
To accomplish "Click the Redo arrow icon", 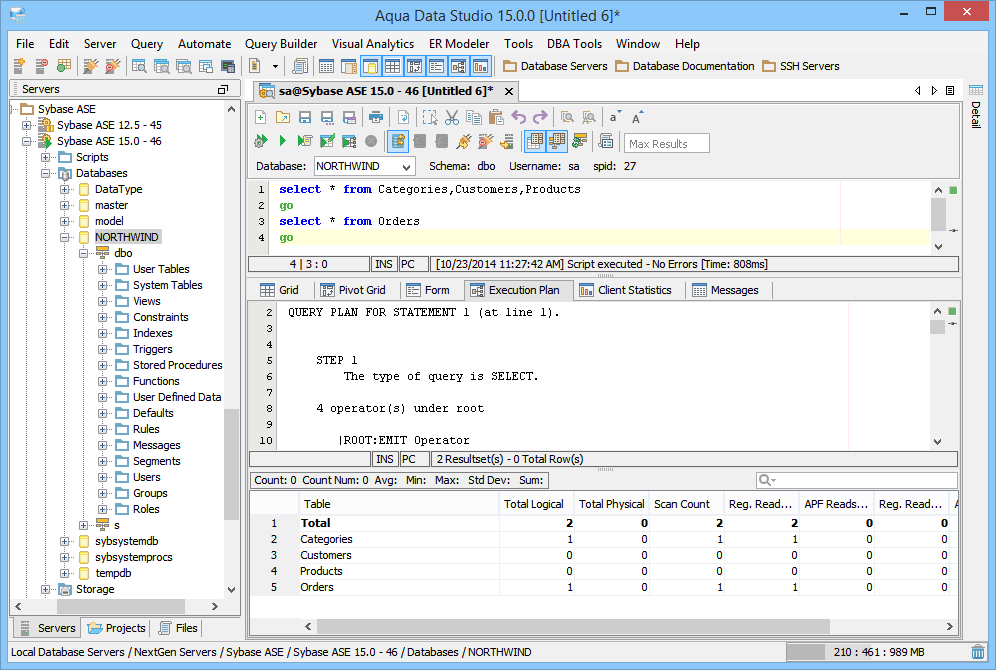I will tap(540, 117).
